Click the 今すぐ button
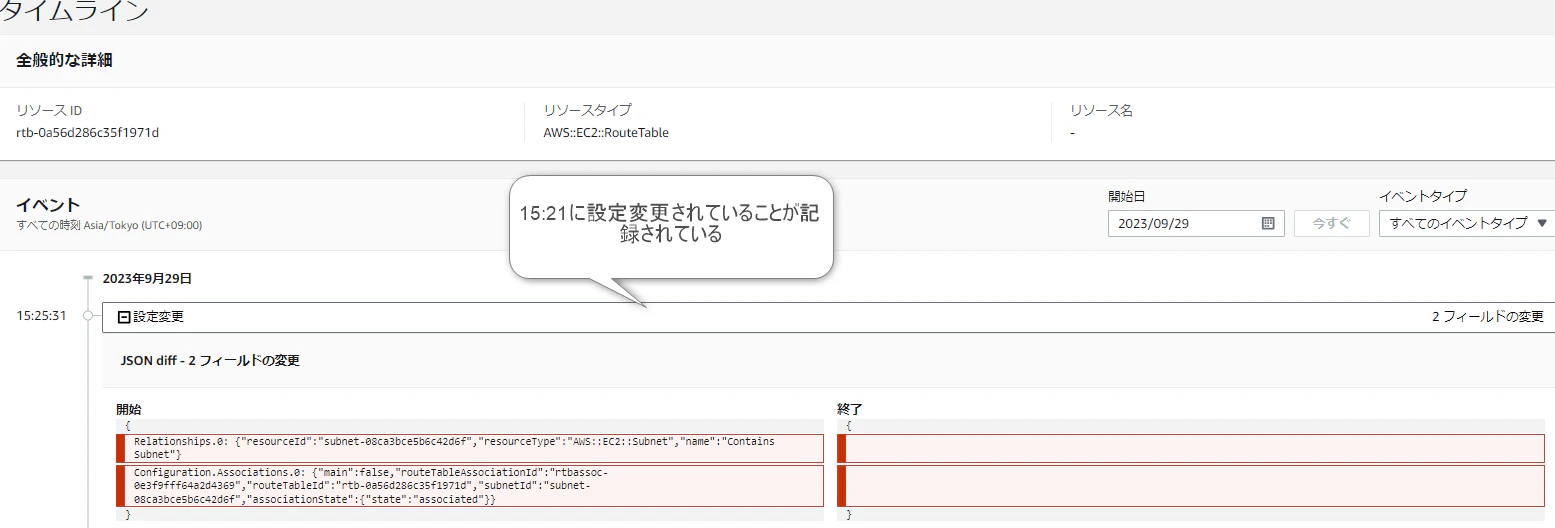Viewport: 1555px width, 528px height. point(1331,224)
